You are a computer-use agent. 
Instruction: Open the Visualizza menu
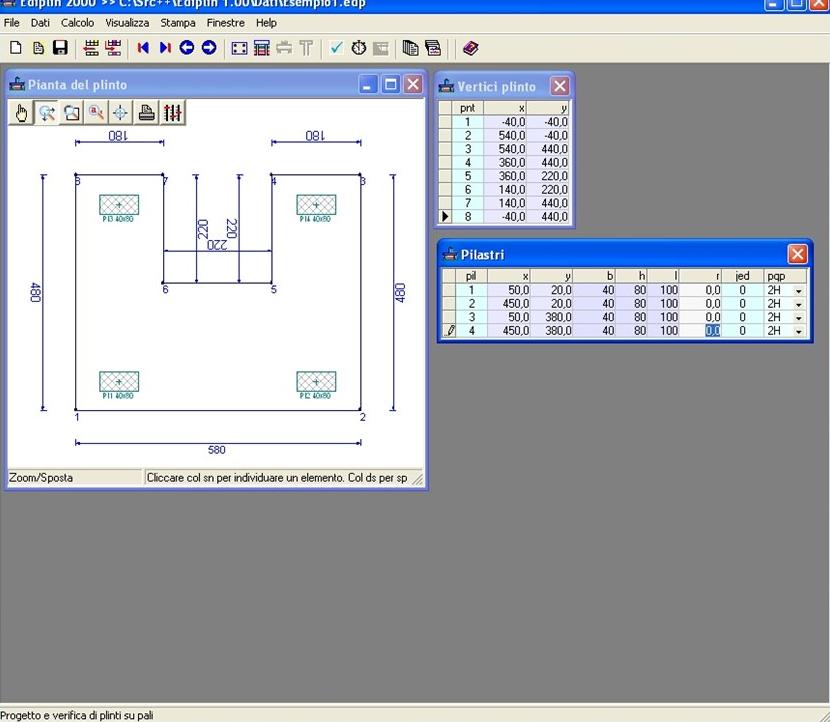coord(127,22)
